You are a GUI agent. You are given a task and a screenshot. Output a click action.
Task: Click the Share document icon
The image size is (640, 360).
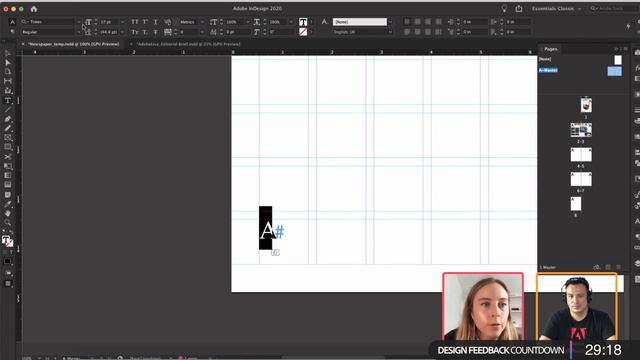tap(519, 9)
